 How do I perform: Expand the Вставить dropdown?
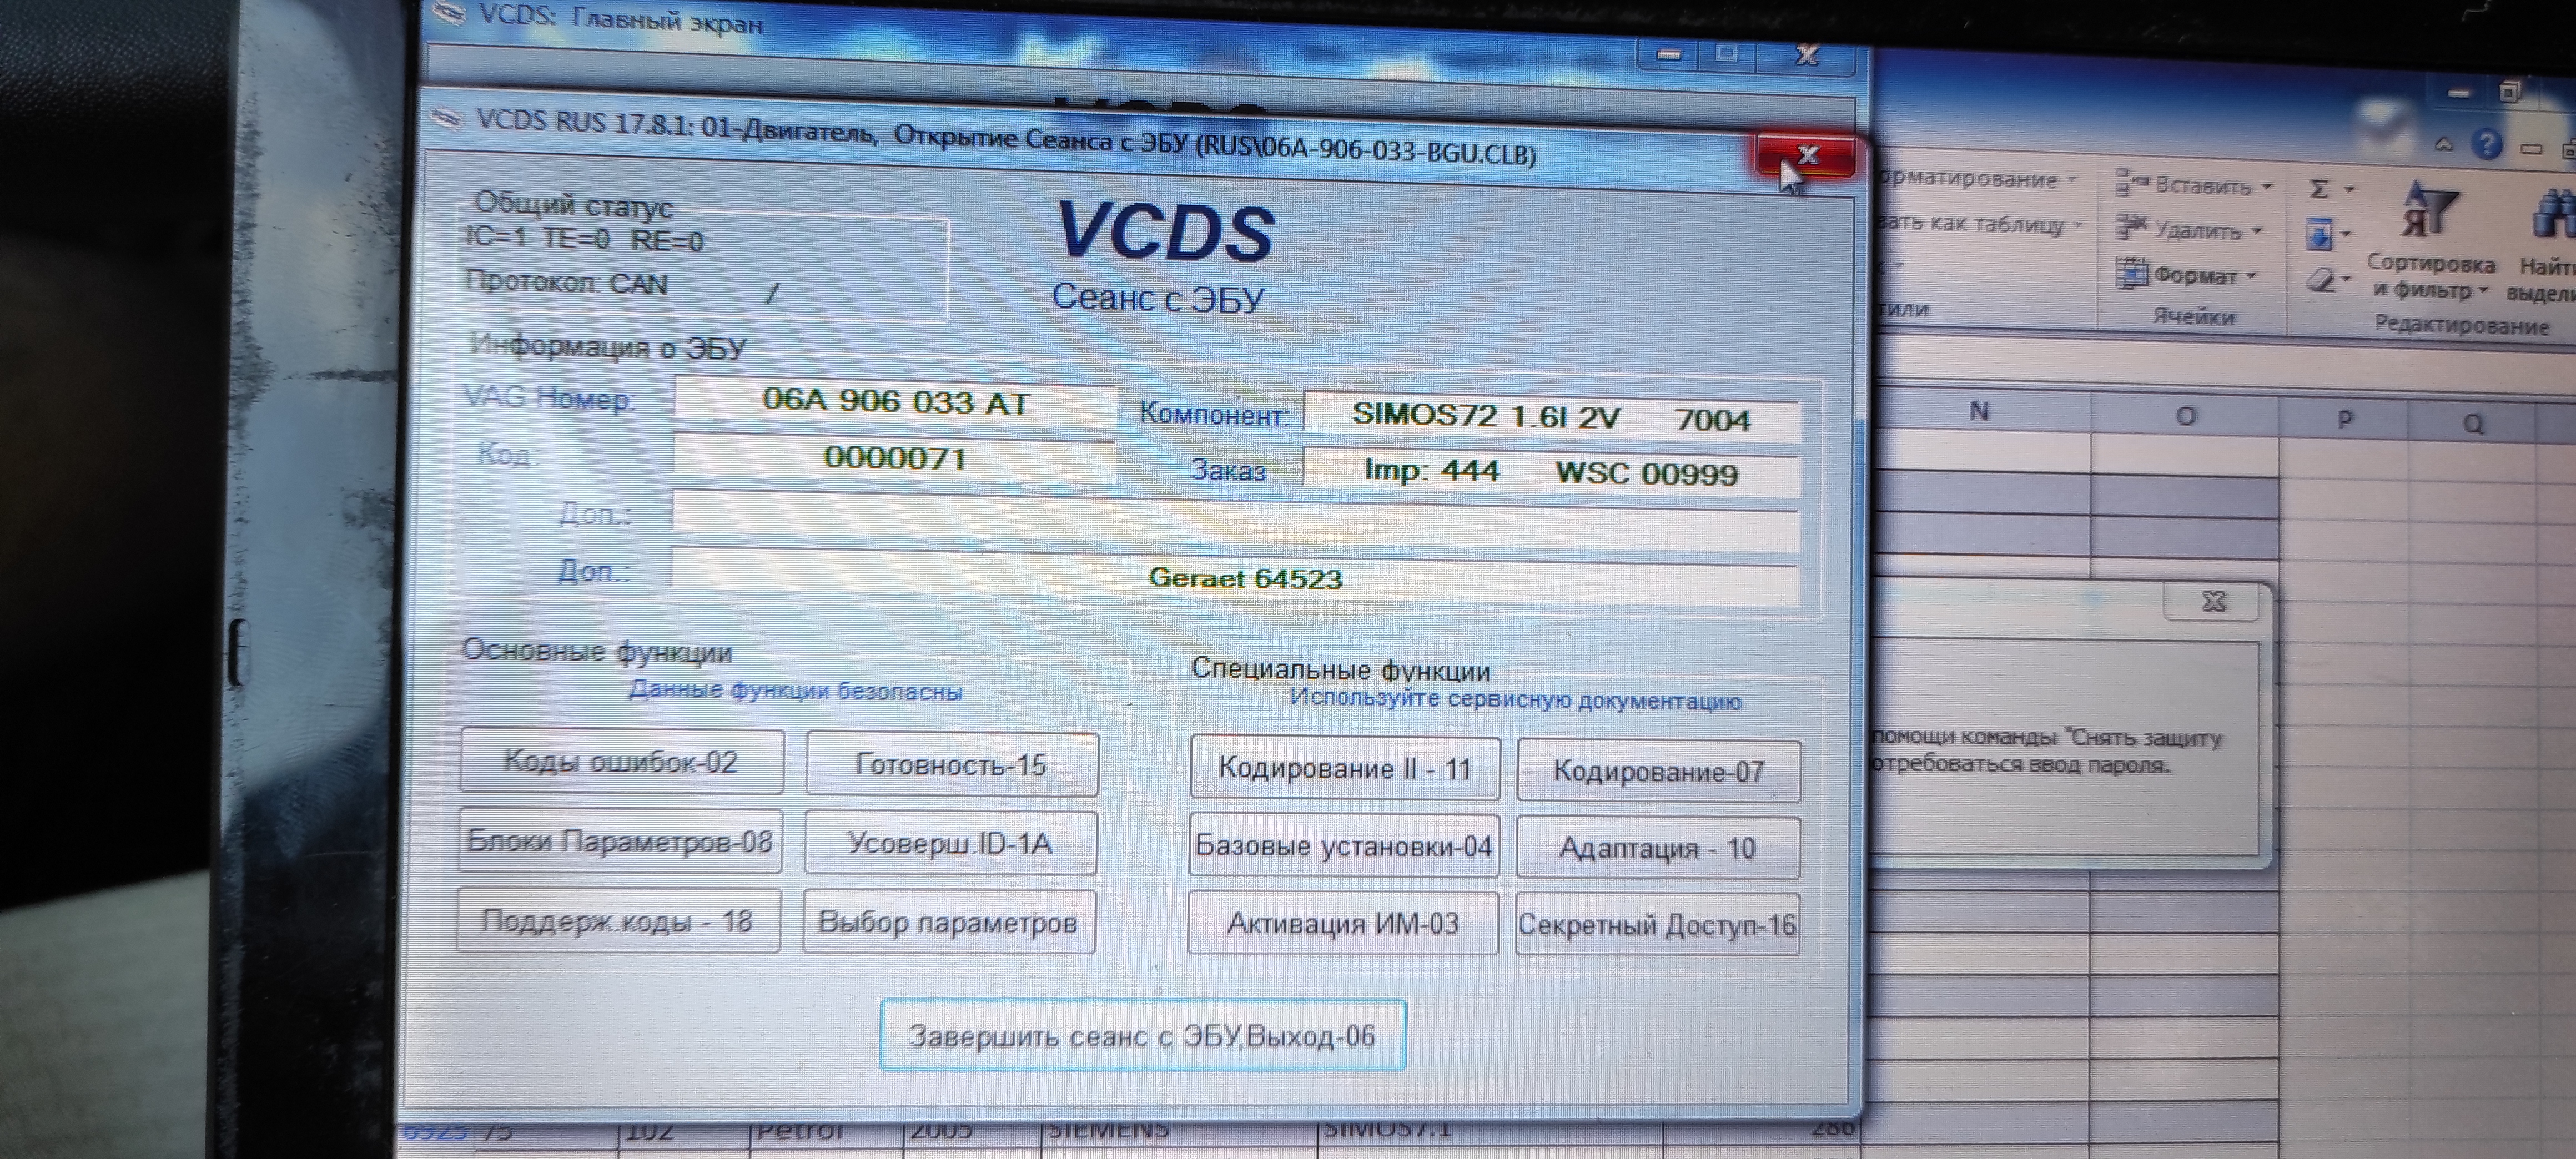[x=2267, y=187]
